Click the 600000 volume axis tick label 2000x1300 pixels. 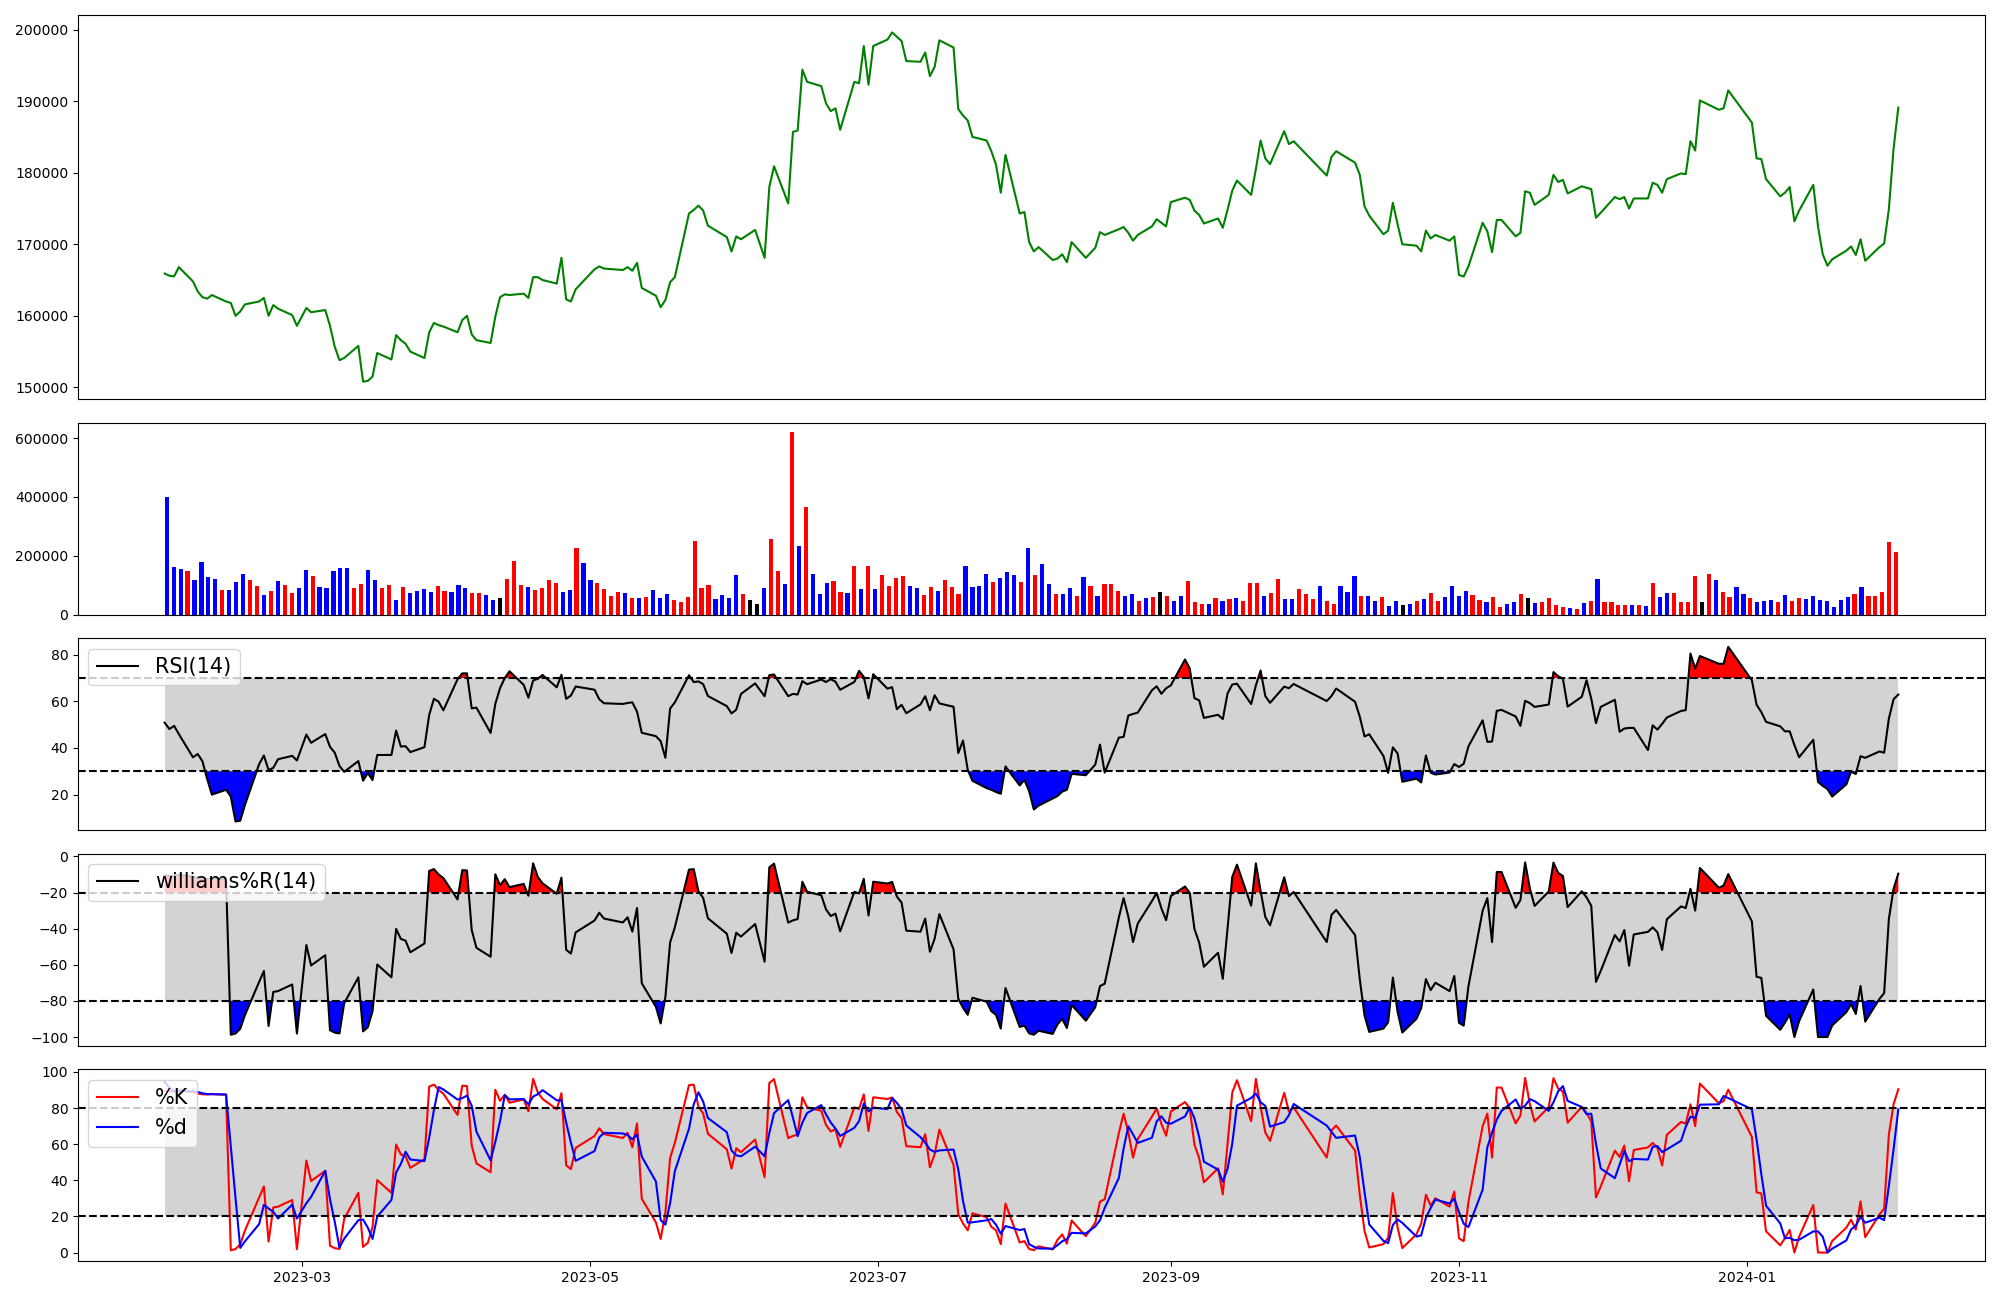click(x=42, y=439)
